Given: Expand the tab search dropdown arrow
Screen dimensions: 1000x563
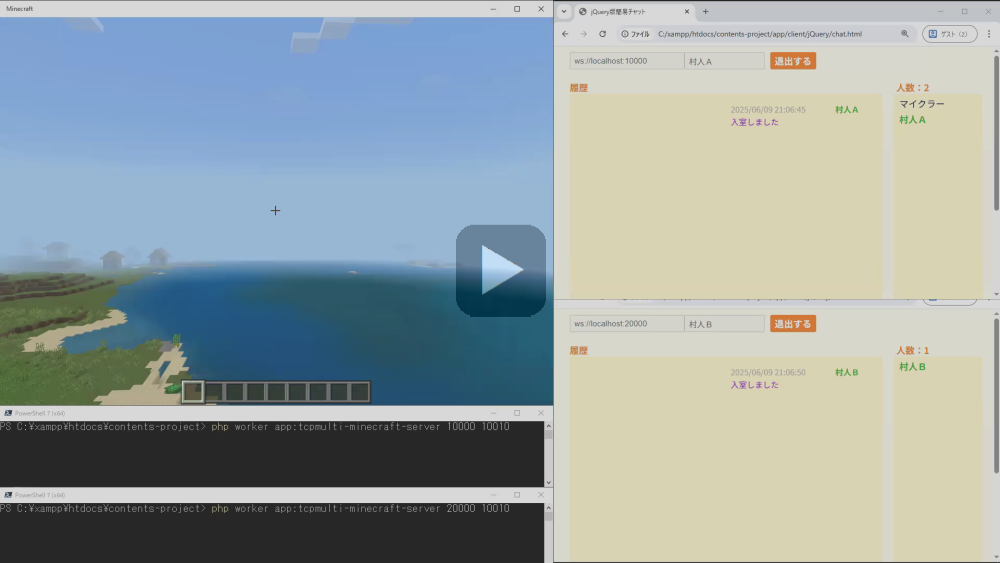Looking at the screenshot, I should (x=564, y=11).
